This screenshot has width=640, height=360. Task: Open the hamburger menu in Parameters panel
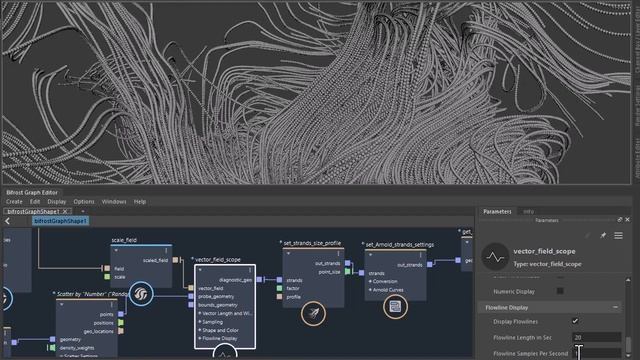click(x=618, y=236)
